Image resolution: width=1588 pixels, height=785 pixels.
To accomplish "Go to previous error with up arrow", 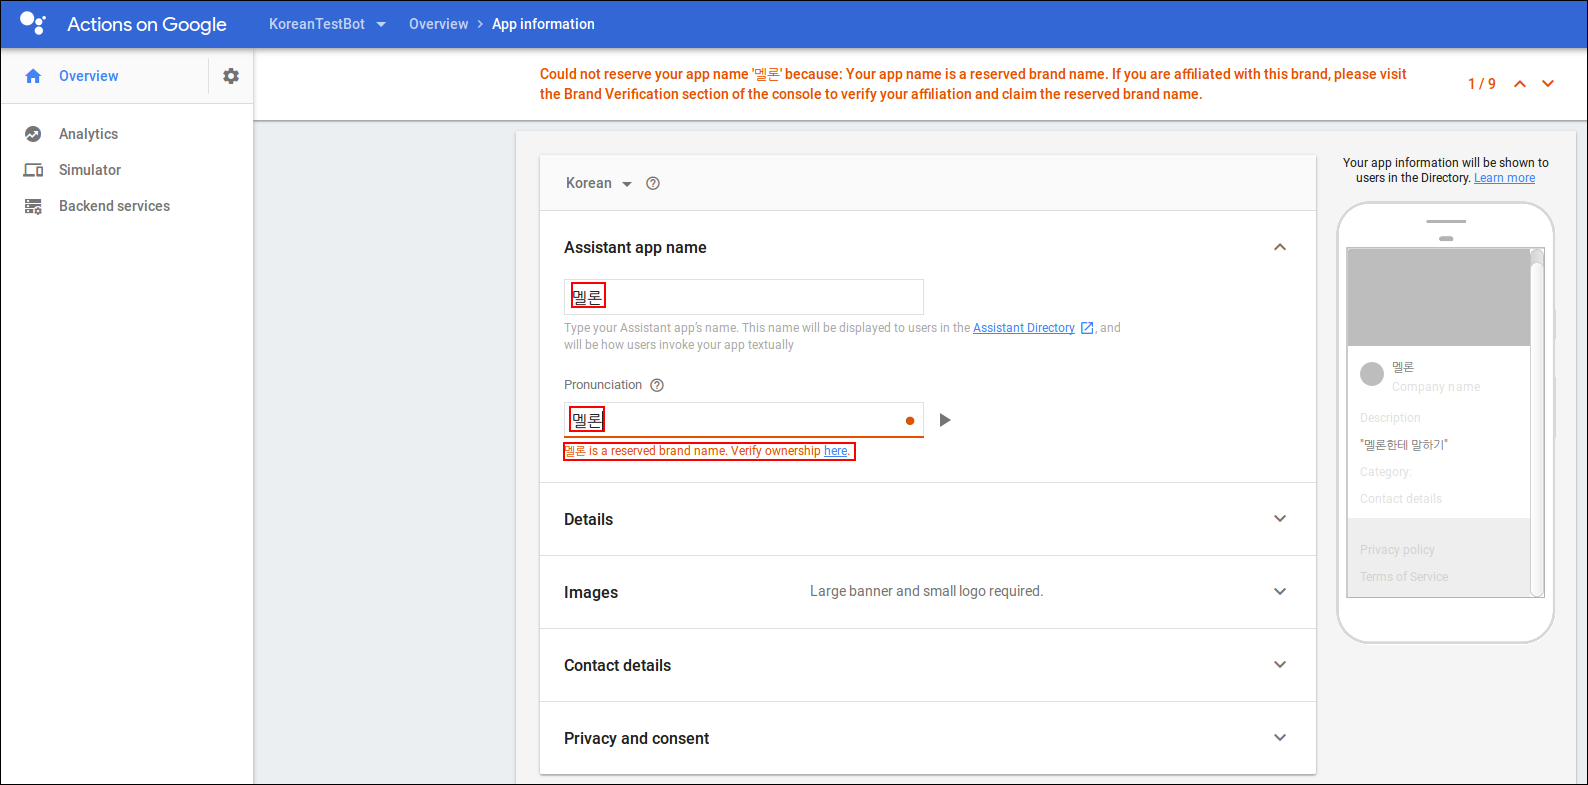I will click(1520, 84).
